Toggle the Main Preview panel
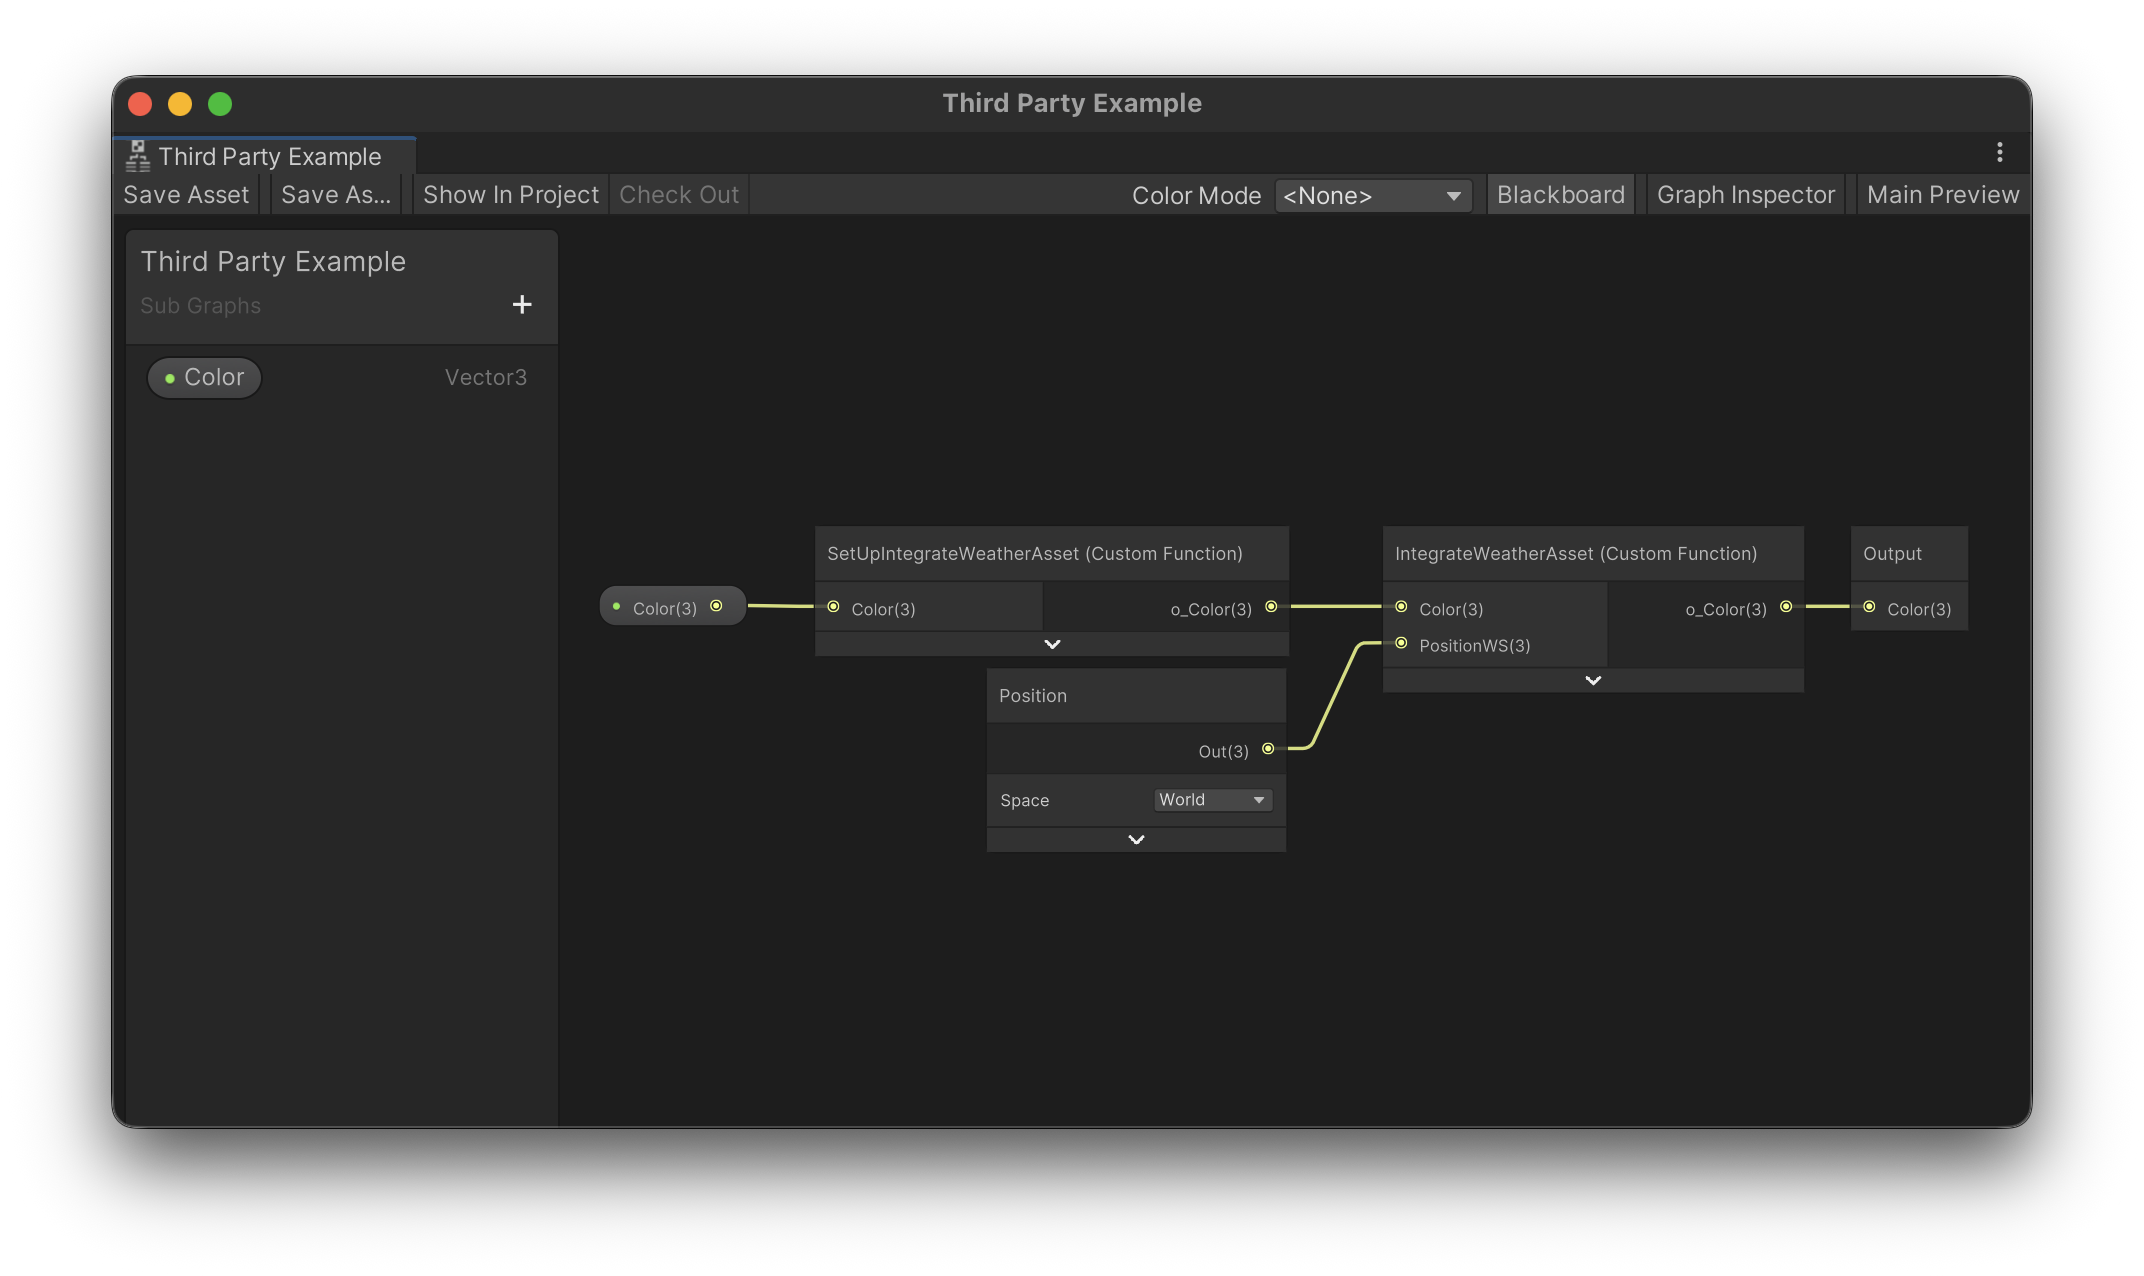 [x=1942, y=195]
